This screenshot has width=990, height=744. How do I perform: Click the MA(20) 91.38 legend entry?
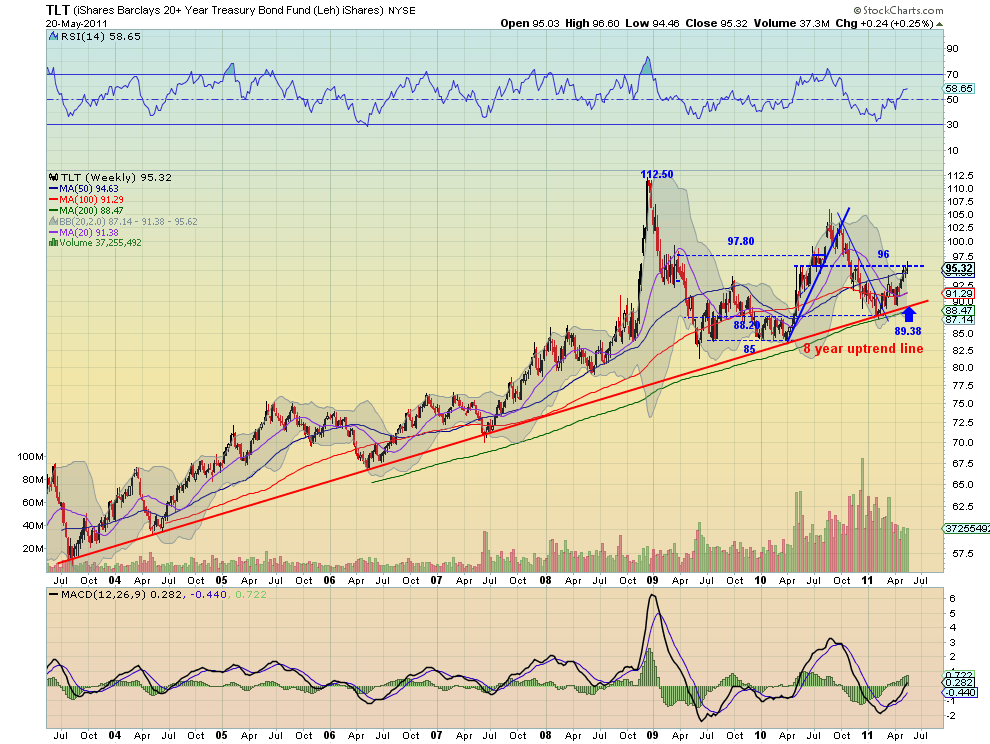tap(83, 232)
